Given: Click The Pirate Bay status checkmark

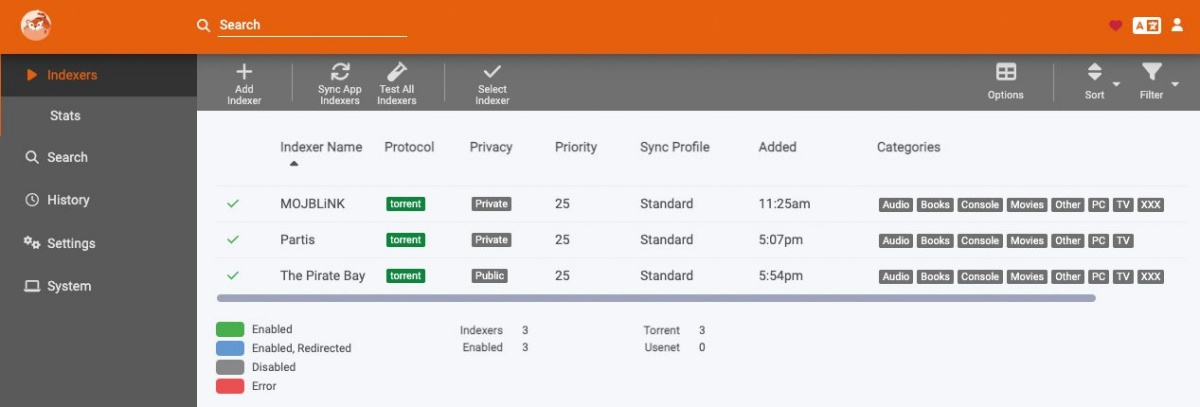Looking at the screenshot, I should (233, 276).
